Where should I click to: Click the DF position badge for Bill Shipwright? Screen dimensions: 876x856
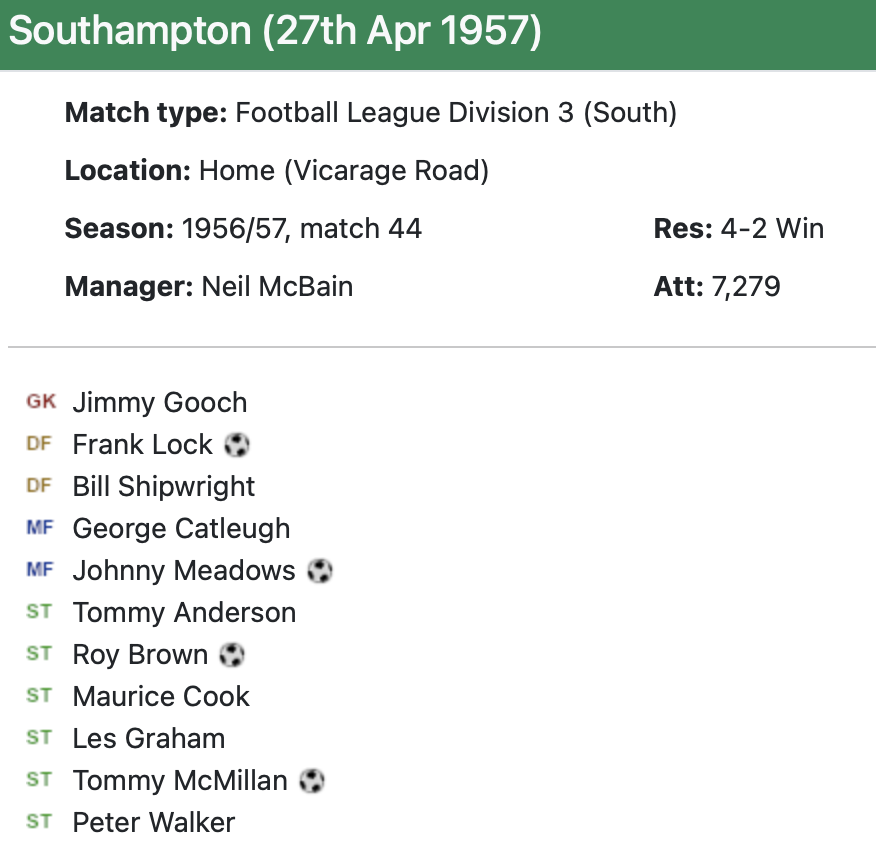pos(39,486)
